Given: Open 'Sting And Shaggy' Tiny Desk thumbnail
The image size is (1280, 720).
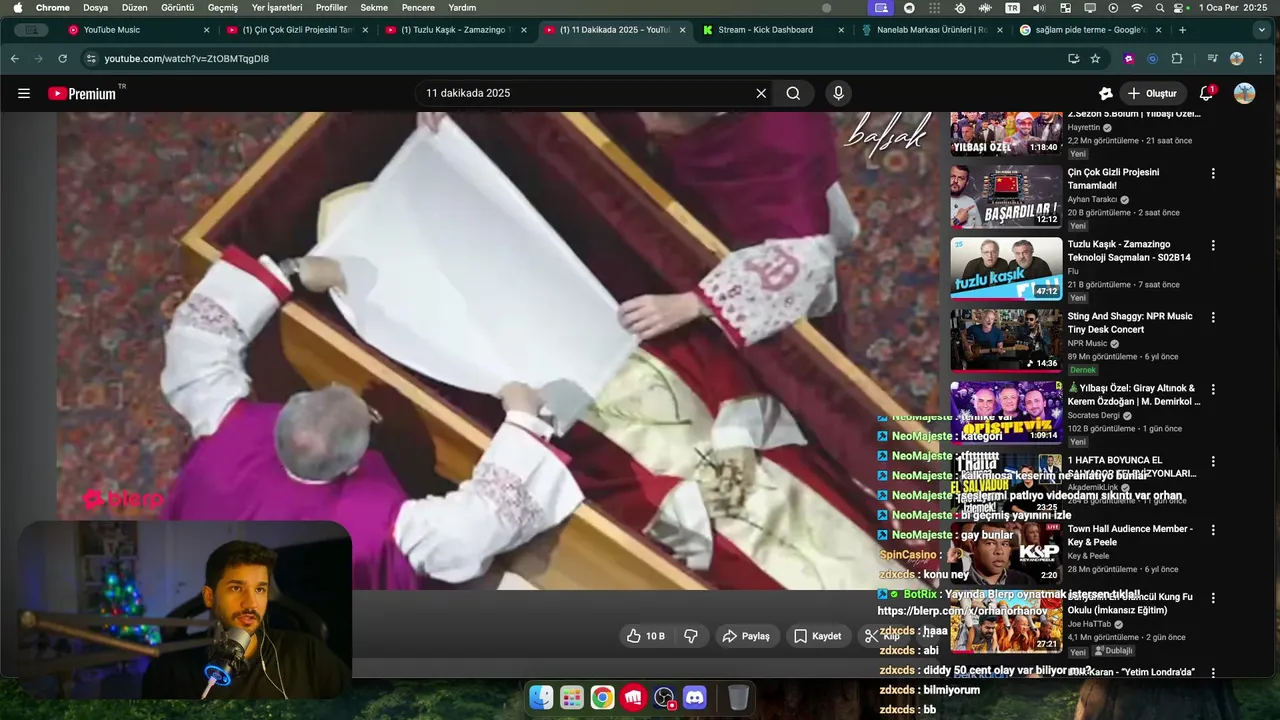Looking at the screenshot, I should coord(1006,340).
